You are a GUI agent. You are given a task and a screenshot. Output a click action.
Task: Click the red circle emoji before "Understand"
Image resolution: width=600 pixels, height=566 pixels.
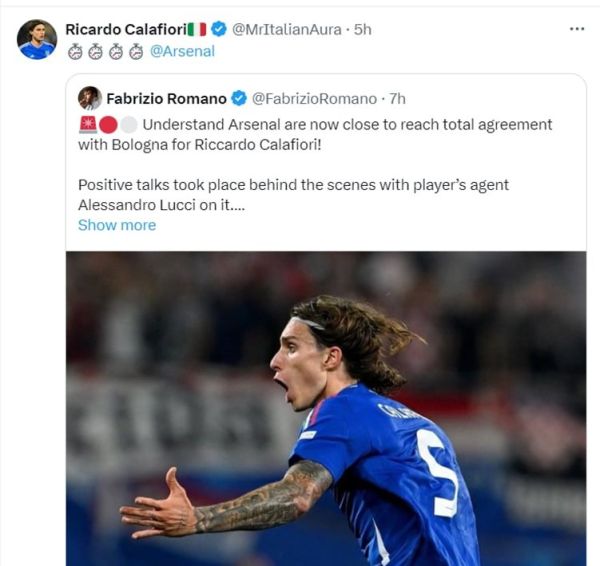tap(108, 125)
